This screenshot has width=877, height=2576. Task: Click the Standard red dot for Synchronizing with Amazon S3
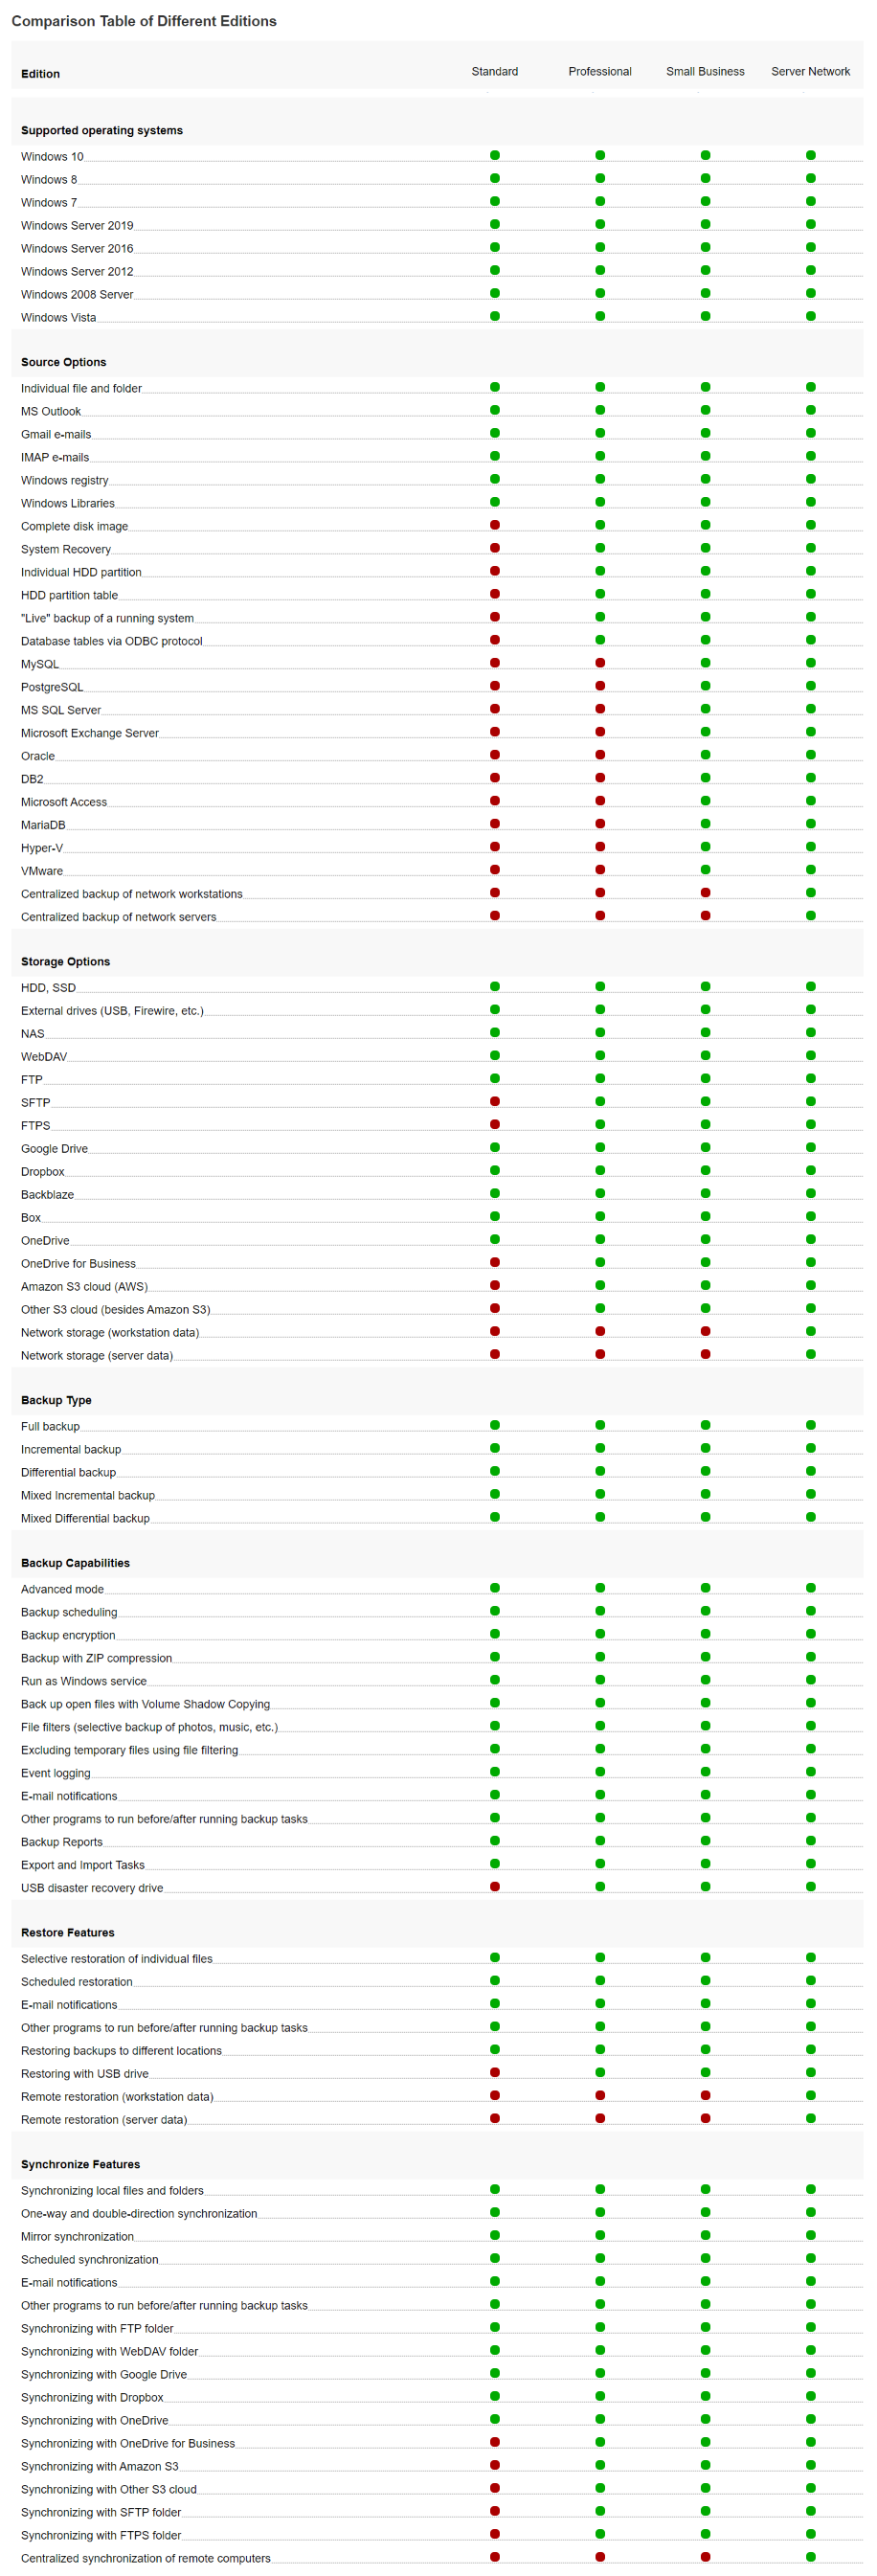tap(495, 2465)
